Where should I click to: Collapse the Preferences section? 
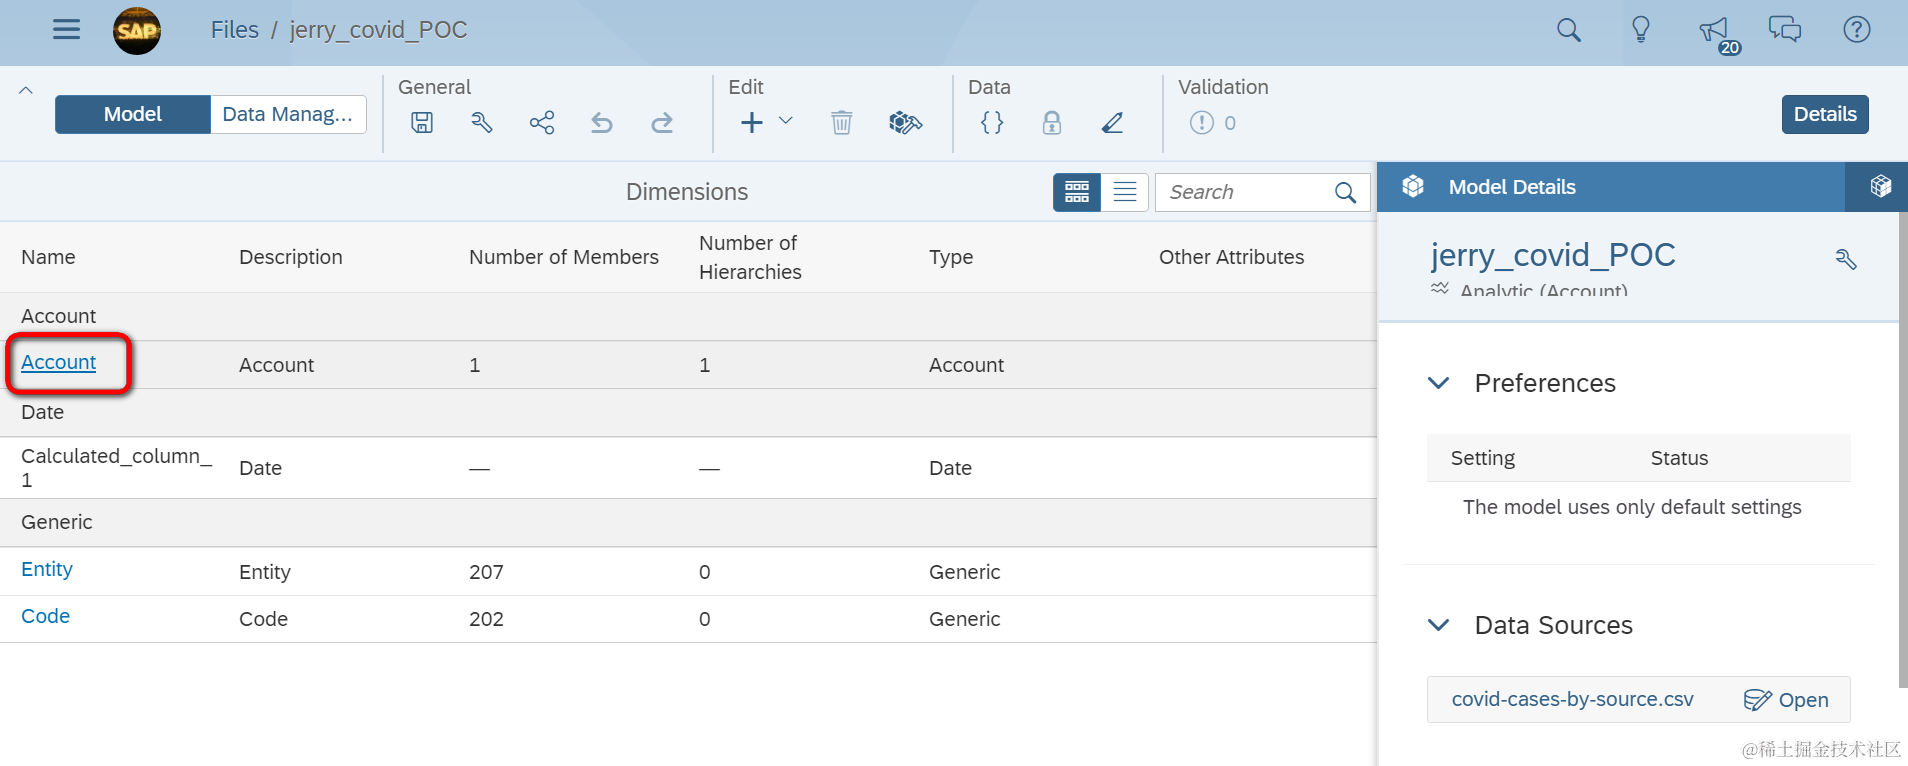point(1439,383)
